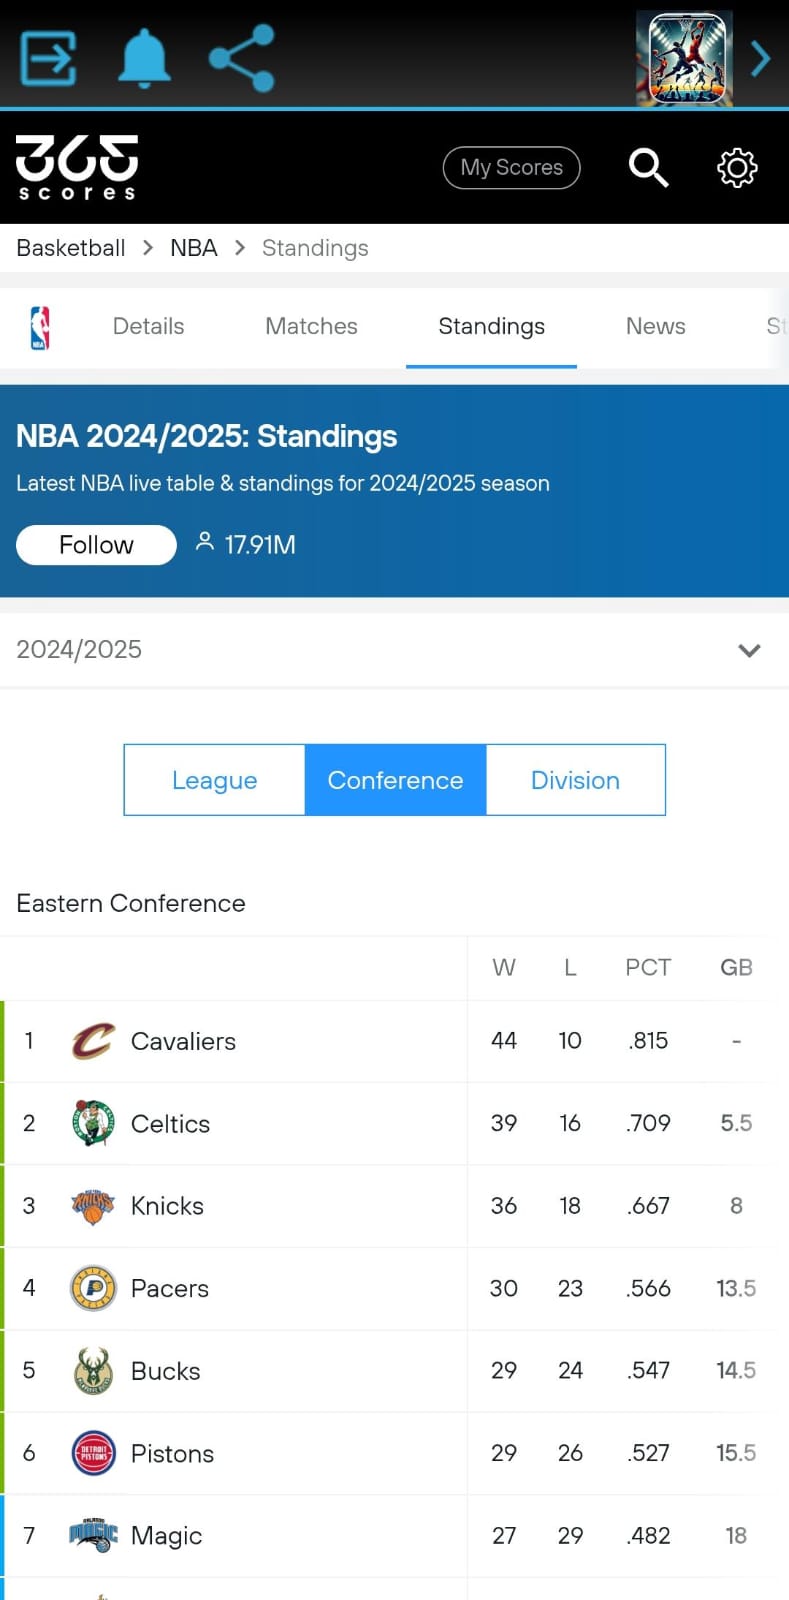Click the Follow button
789x1600 pixels.
click(x=96, y=545)
